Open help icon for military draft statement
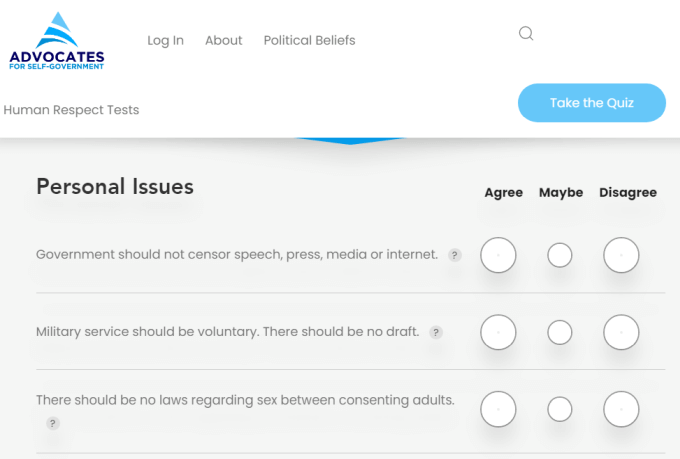The width and height of the screenshot is (680, 459). (436, 332)
